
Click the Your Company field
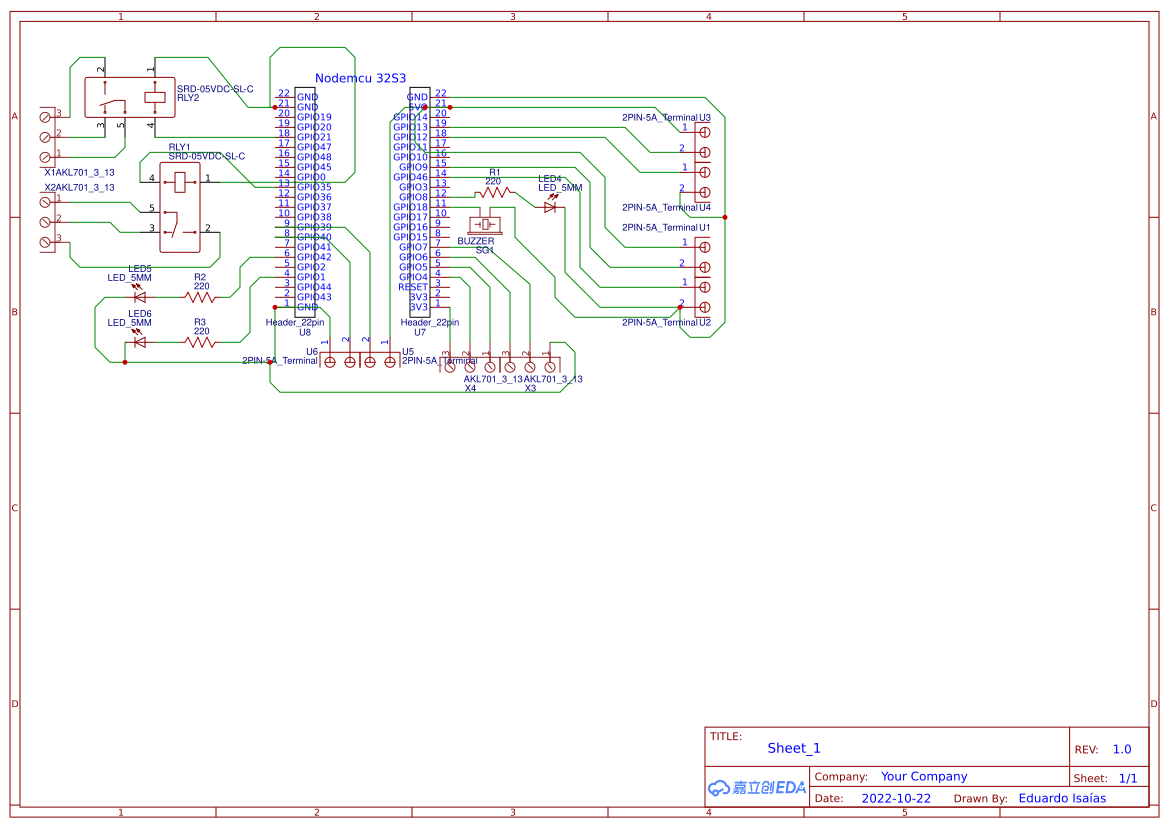click(x=924, y=776)
